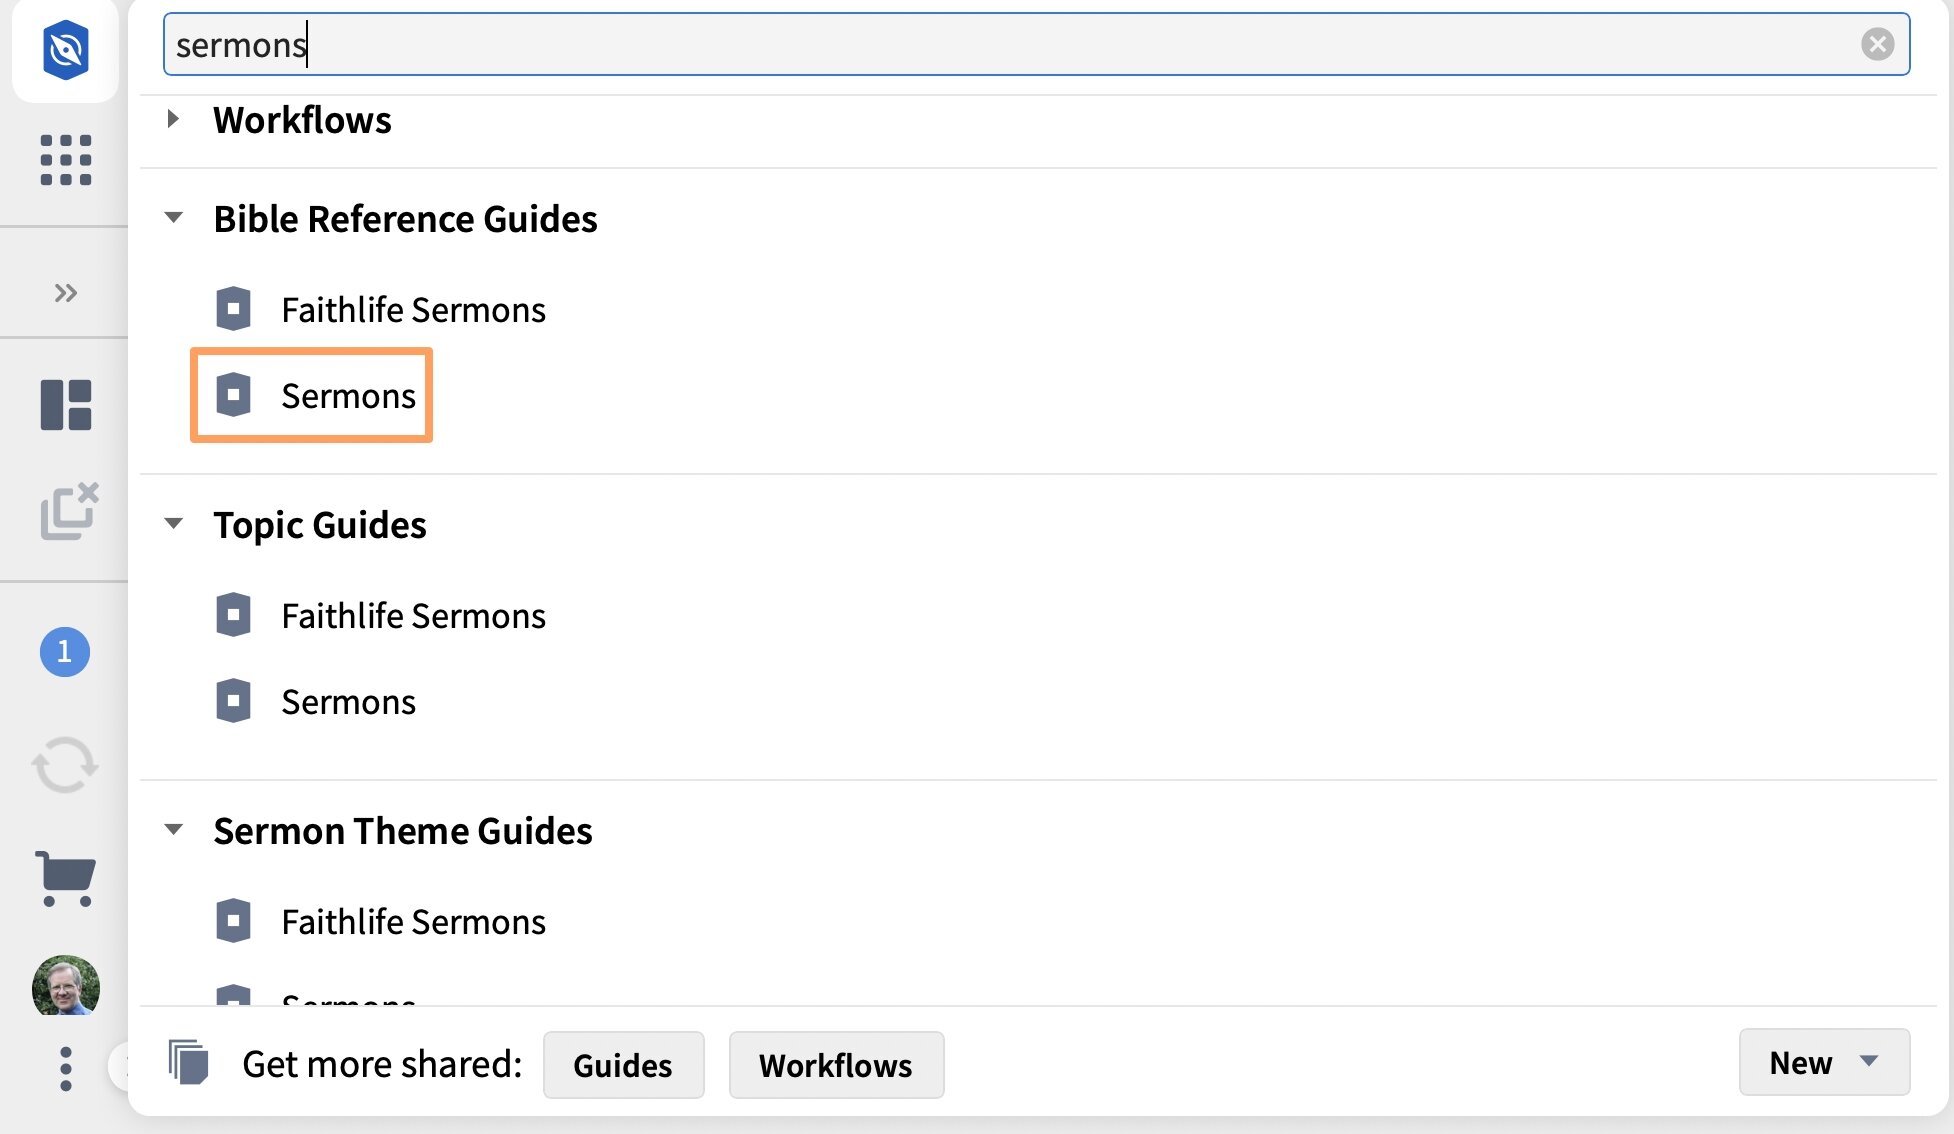Select Faithlife Sermons under Topic Guides
The image size is (1954, 1134).
414,616
